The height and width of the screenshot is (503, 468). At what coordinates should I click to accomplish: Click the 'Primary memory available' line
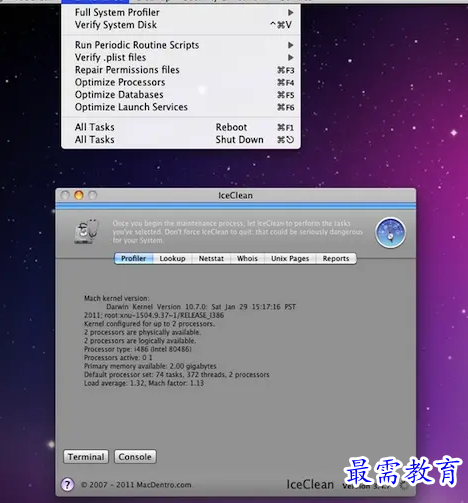pyautogui.click(x=150, y=366)
